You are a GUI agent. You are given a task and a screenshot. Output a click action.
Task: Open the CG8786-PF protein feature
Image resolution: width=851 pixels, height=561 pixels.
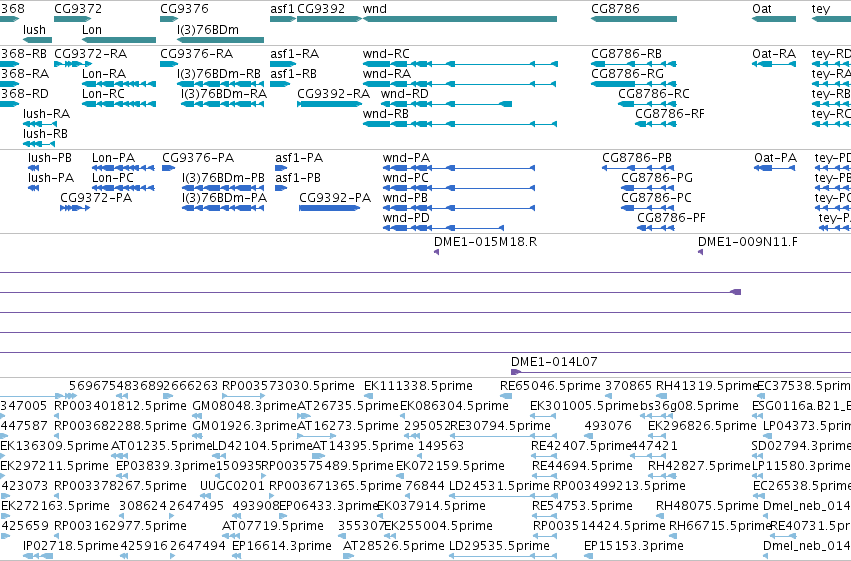[656, 228]
